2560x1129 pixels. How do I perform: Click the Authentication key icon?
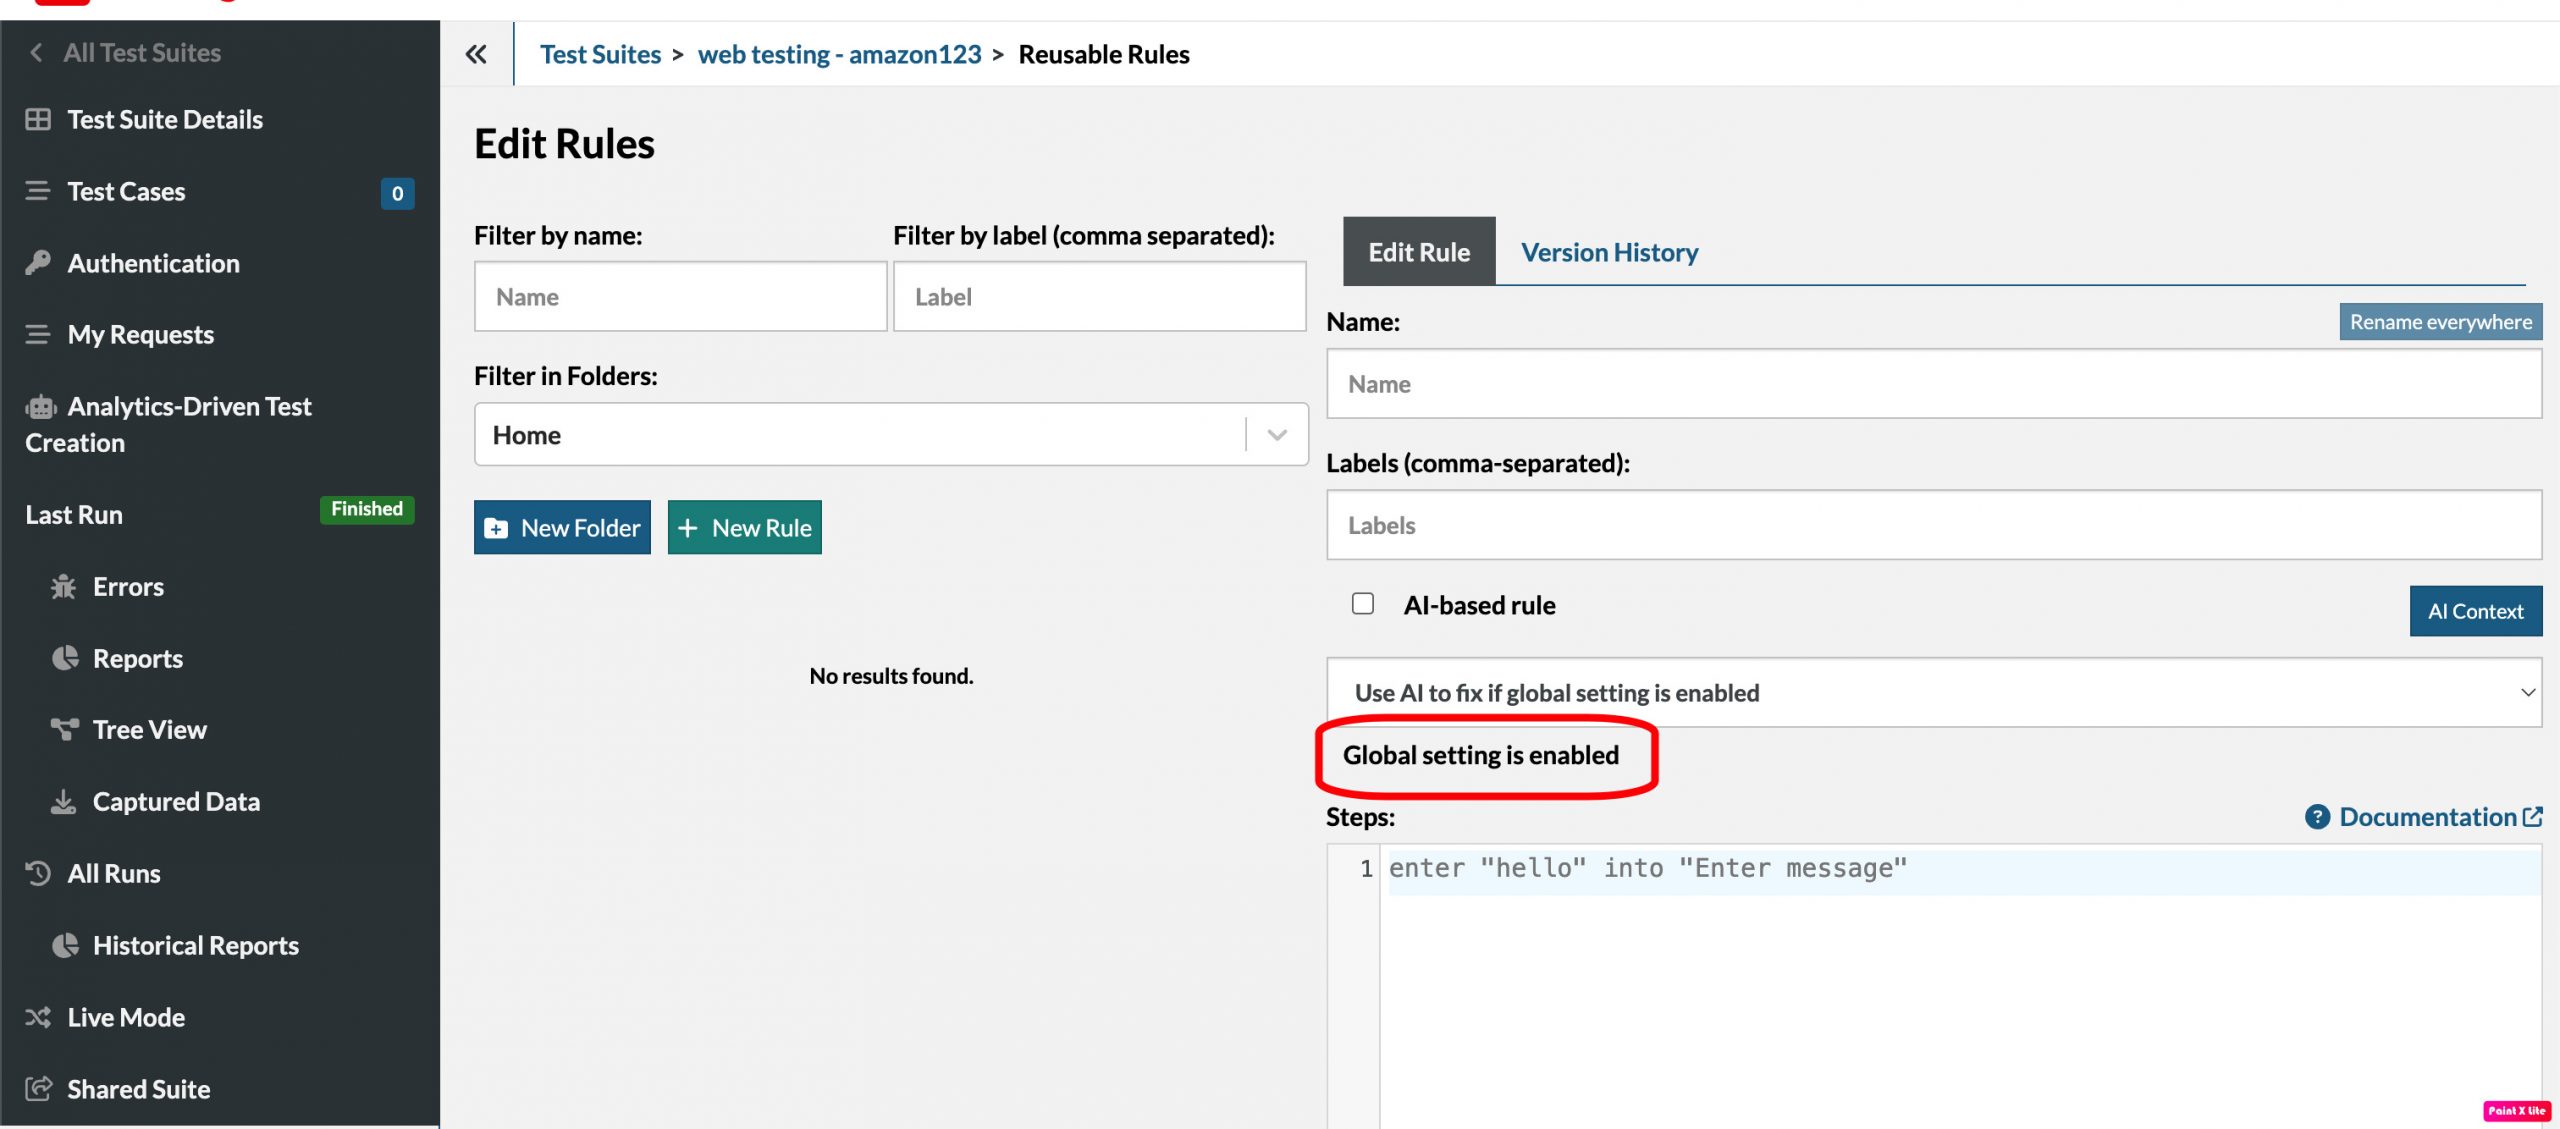click(x=38, y=263)
